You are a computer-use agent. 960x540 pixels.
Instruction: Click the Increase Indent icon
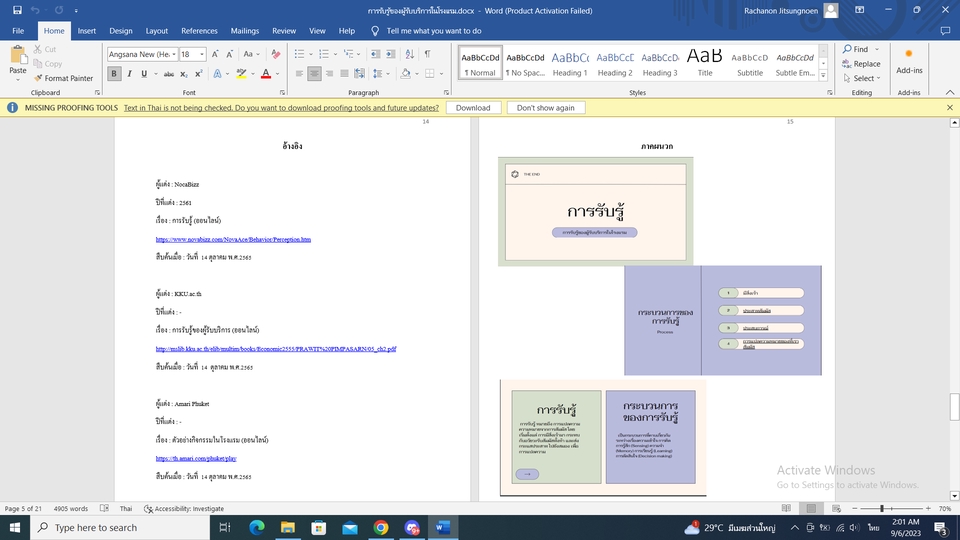pyautogui.click(x=391, y=54)
